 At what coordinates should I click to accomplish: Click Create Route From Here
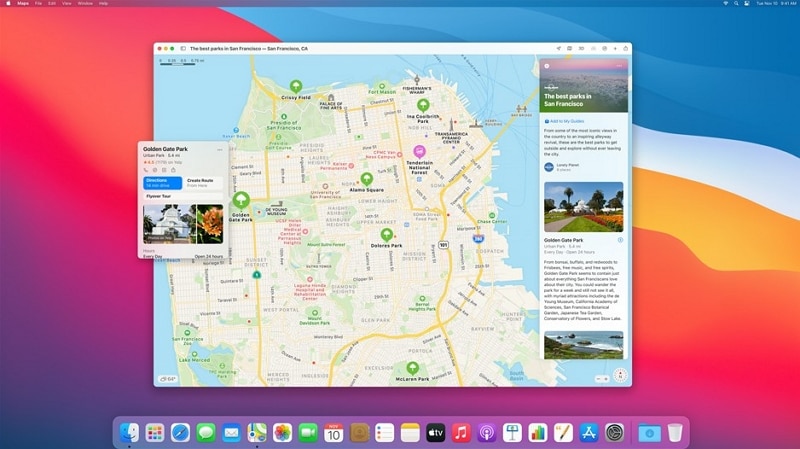pos(203,183)
